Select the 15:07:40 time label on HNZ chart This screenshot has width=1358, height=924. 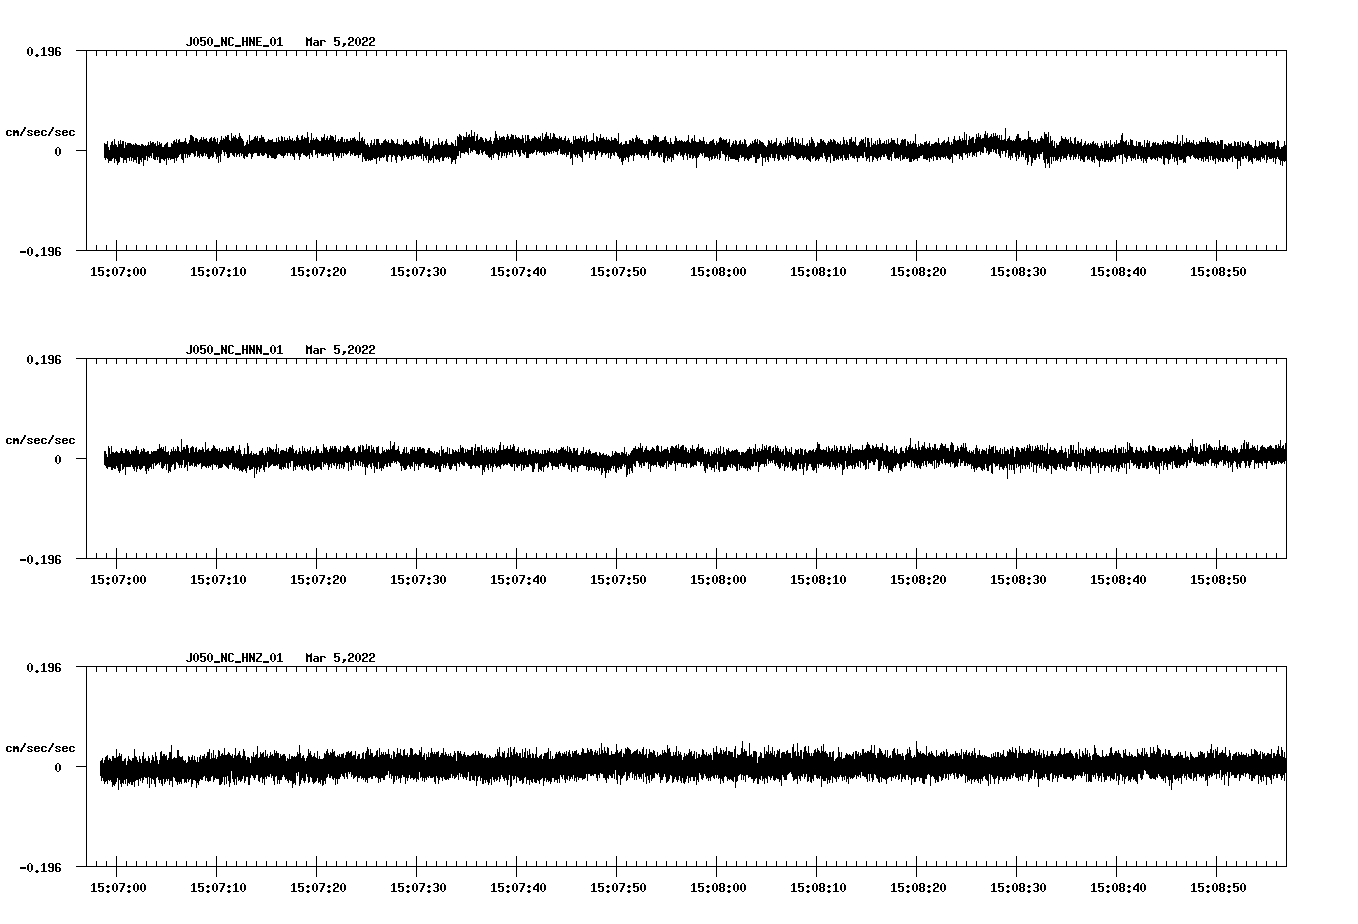coord(518,888)
